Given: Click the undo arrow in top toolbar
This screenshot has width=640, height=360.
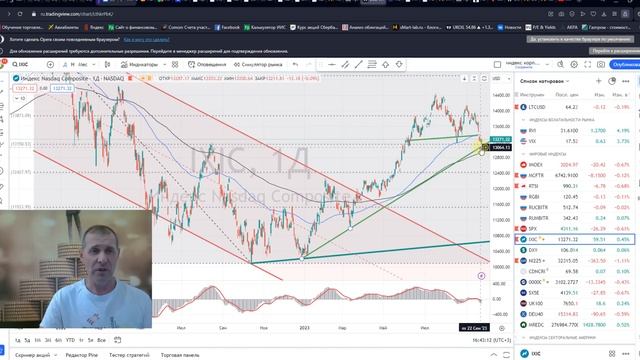Looking at the screenshot, I should coord(295,64).
